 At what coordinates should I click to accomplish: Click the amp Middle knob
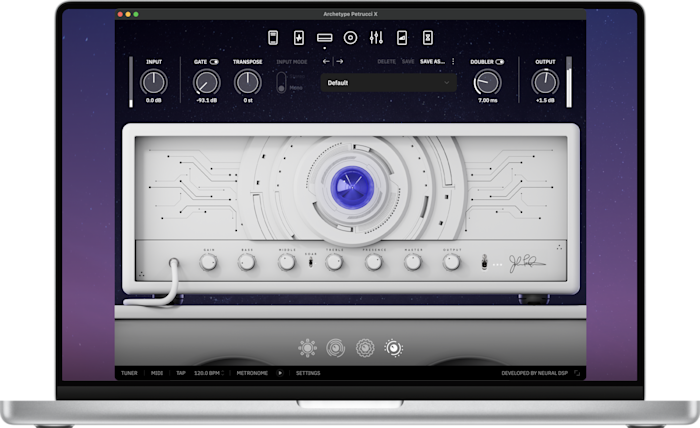point(287,262)
